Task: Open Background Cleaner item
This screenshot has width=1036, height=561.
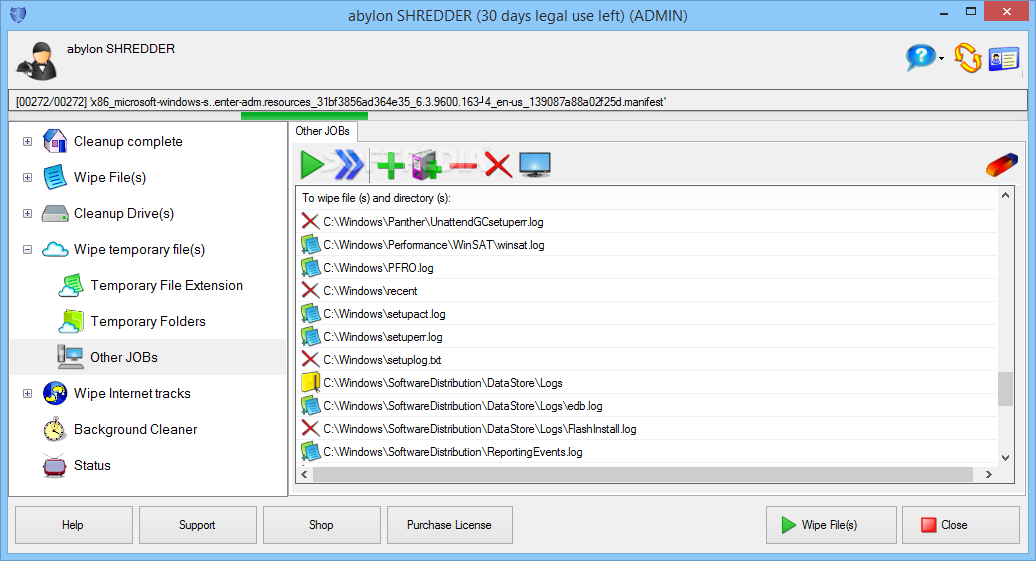Action: [x=135, y=430]
